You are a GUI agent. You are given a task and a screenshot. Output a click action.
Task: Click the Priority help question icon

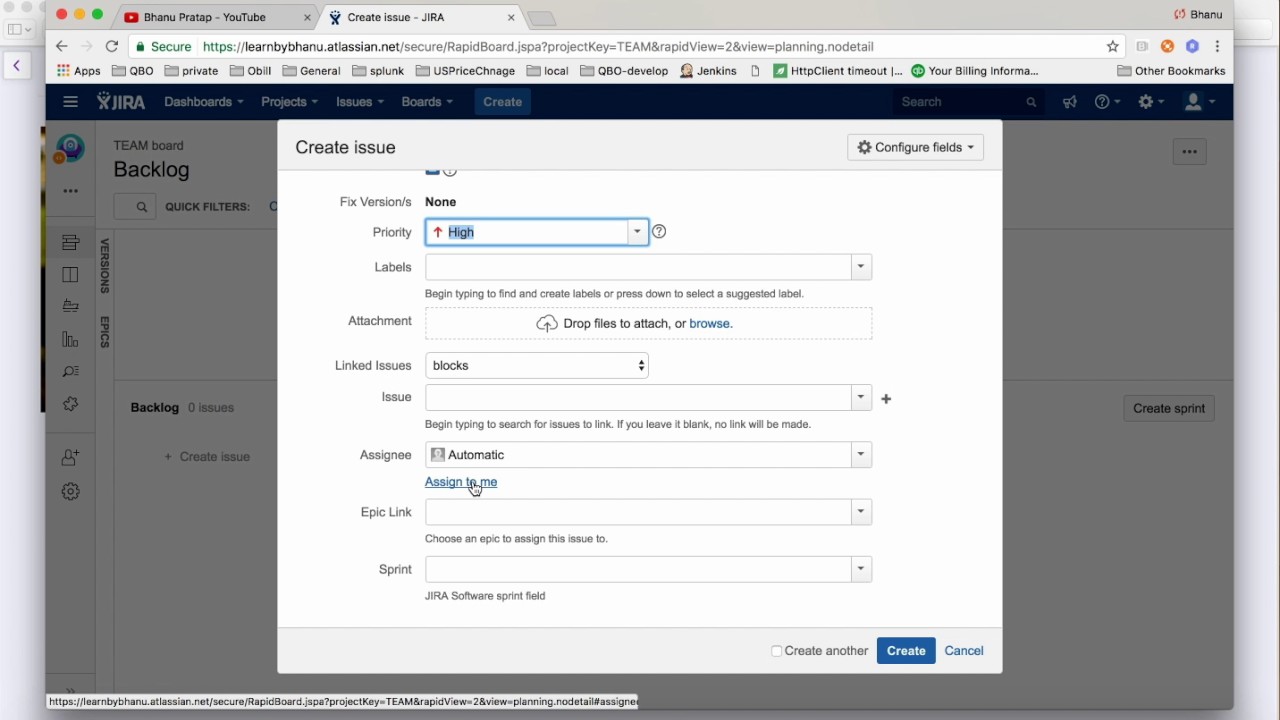pos(658,231)
